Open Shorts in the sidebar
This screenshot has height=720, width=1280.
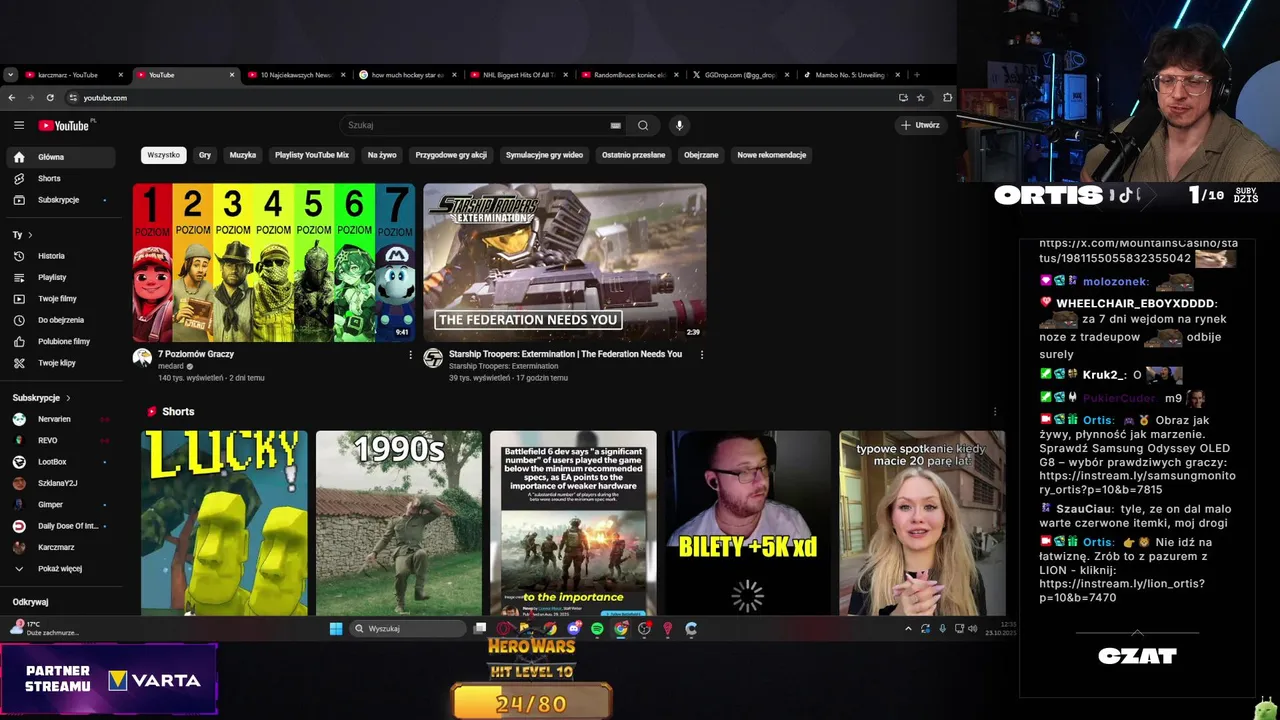60,178
